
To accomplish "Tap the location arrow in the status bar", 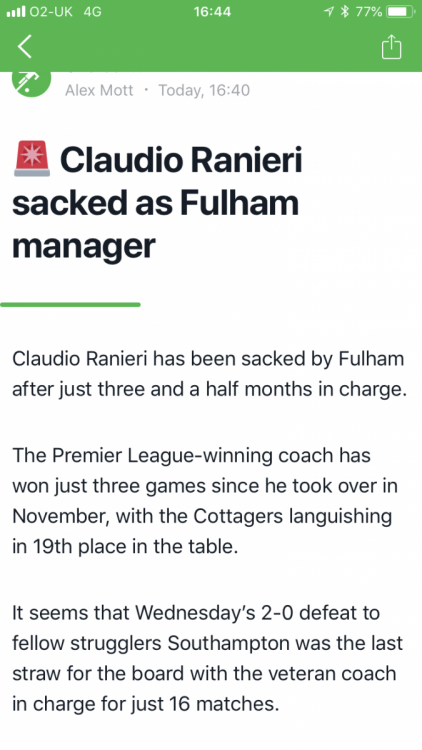I will (x=329, y=12).
